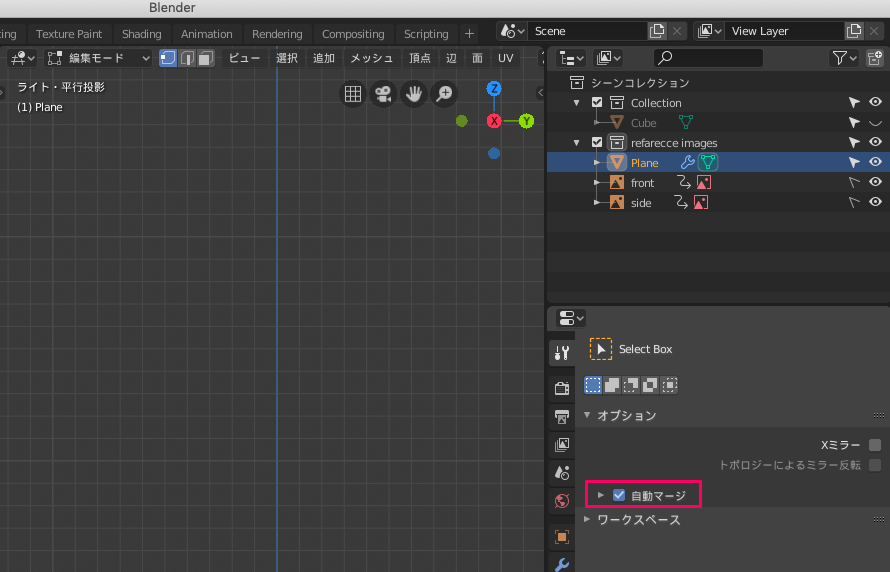
Task: Collapse the refarecce images tree arrow
Action: pos(577,143)
